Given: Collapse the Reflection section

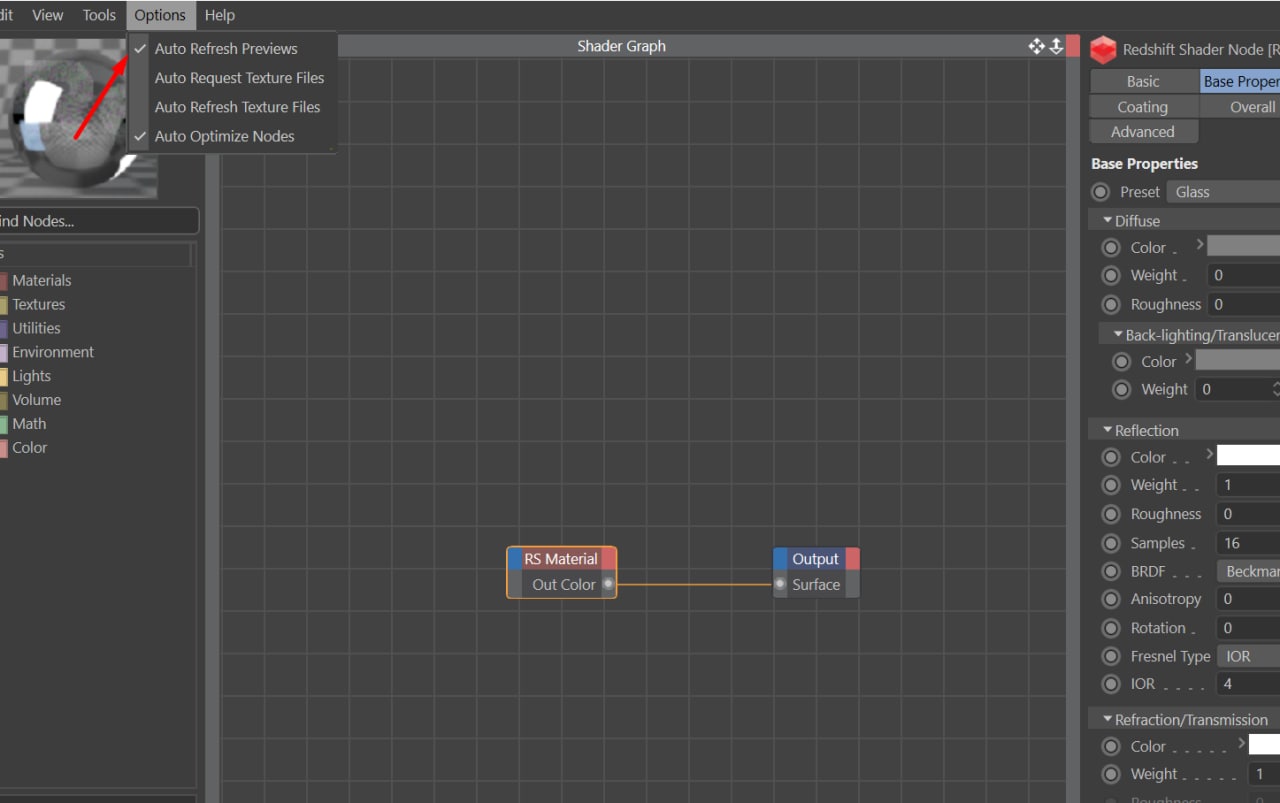Looking at the screenshot, I should [x=1107, y=430].
